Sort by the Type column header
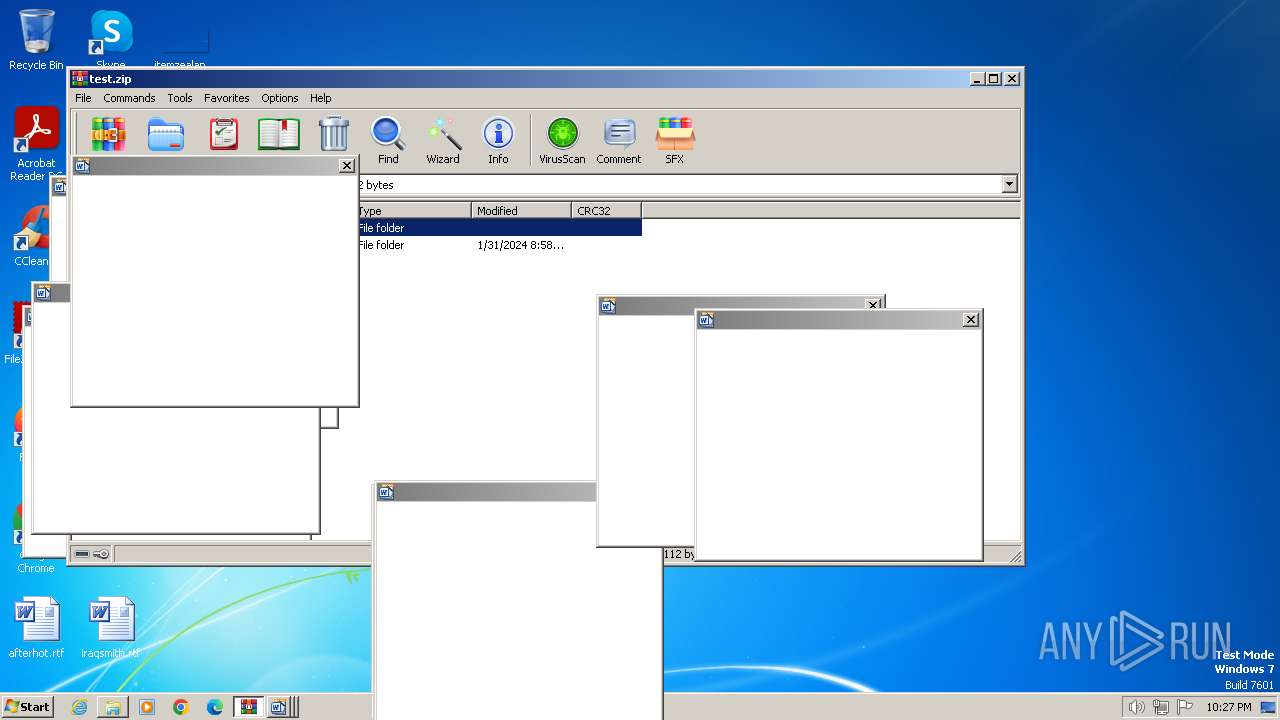 [x=414, y=210]
